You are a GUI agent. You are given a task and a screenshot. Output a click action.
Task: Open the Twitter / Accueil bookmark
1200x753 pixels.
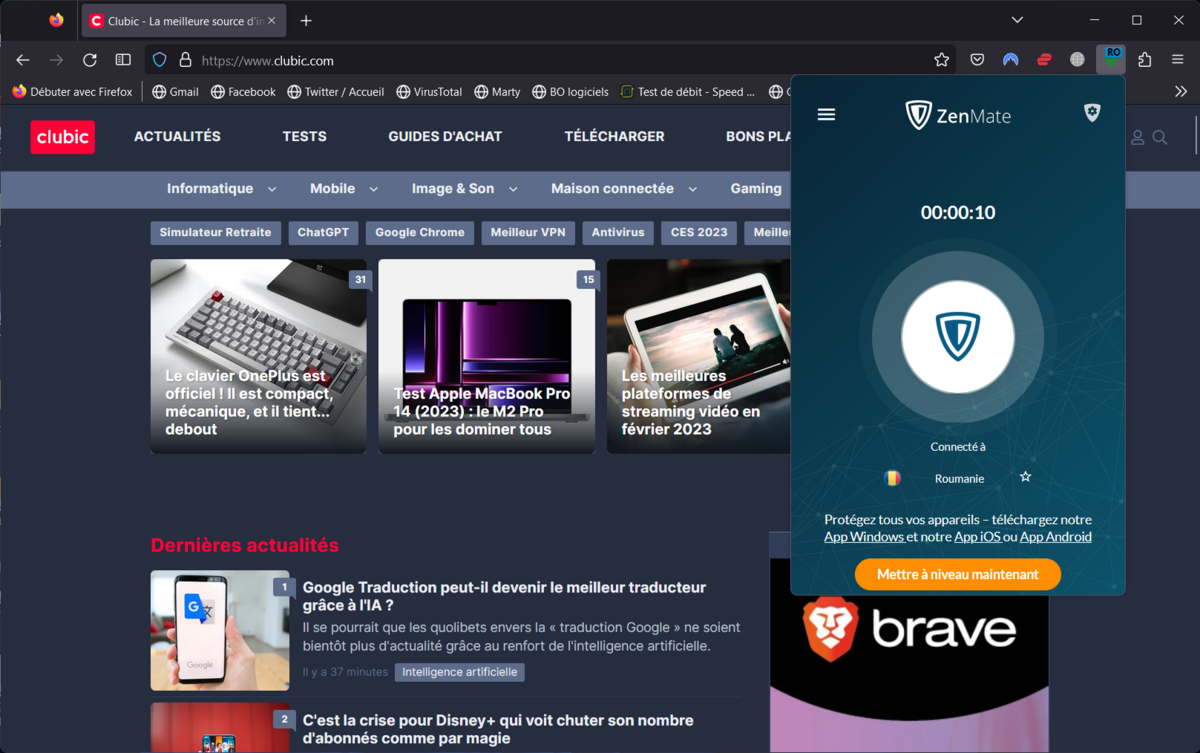pos(335,91)
